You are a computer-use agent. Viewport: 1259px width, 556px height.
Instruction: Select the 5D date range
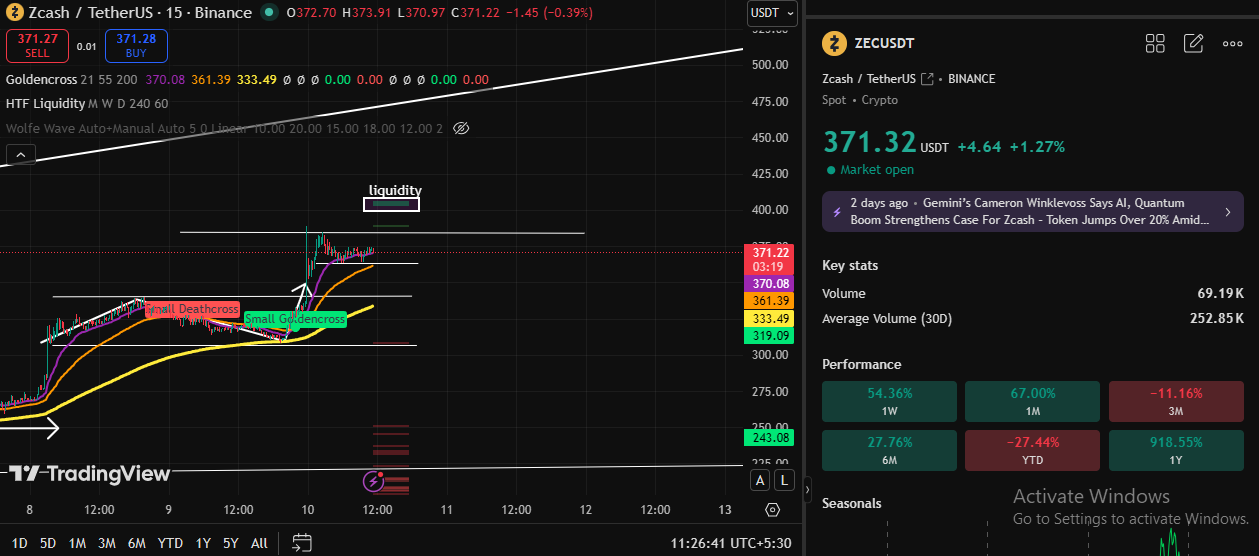(48, 543)
